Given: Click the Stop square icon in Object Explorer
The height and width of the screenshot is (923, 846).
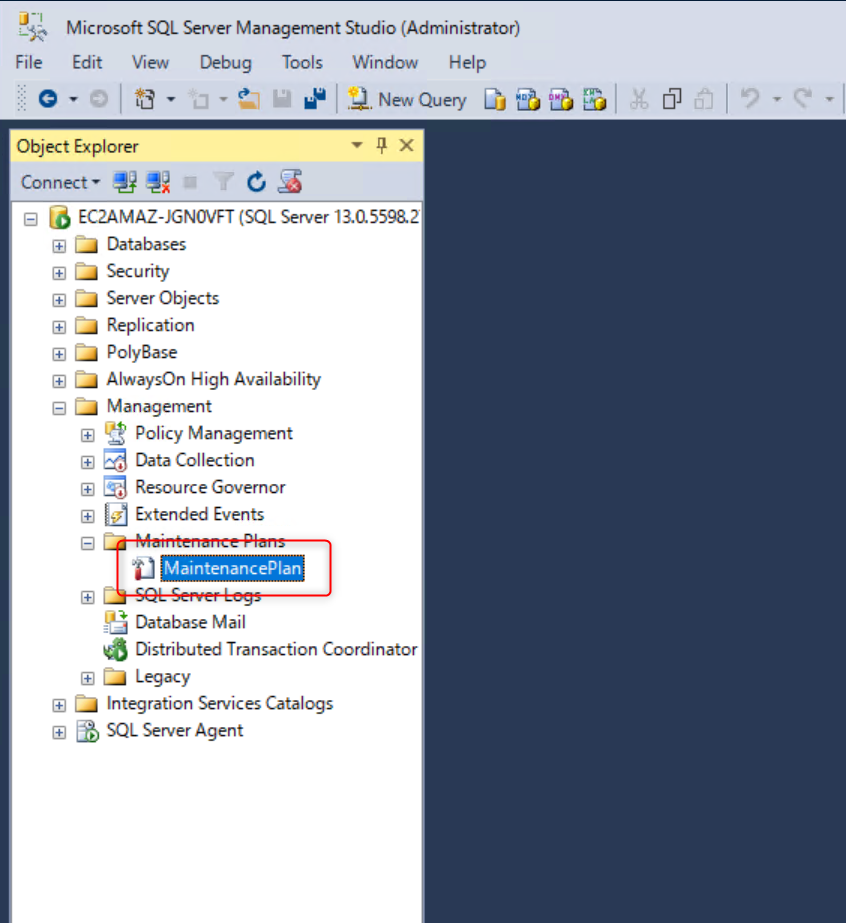Looking at the screenshot, I should 190,182.
